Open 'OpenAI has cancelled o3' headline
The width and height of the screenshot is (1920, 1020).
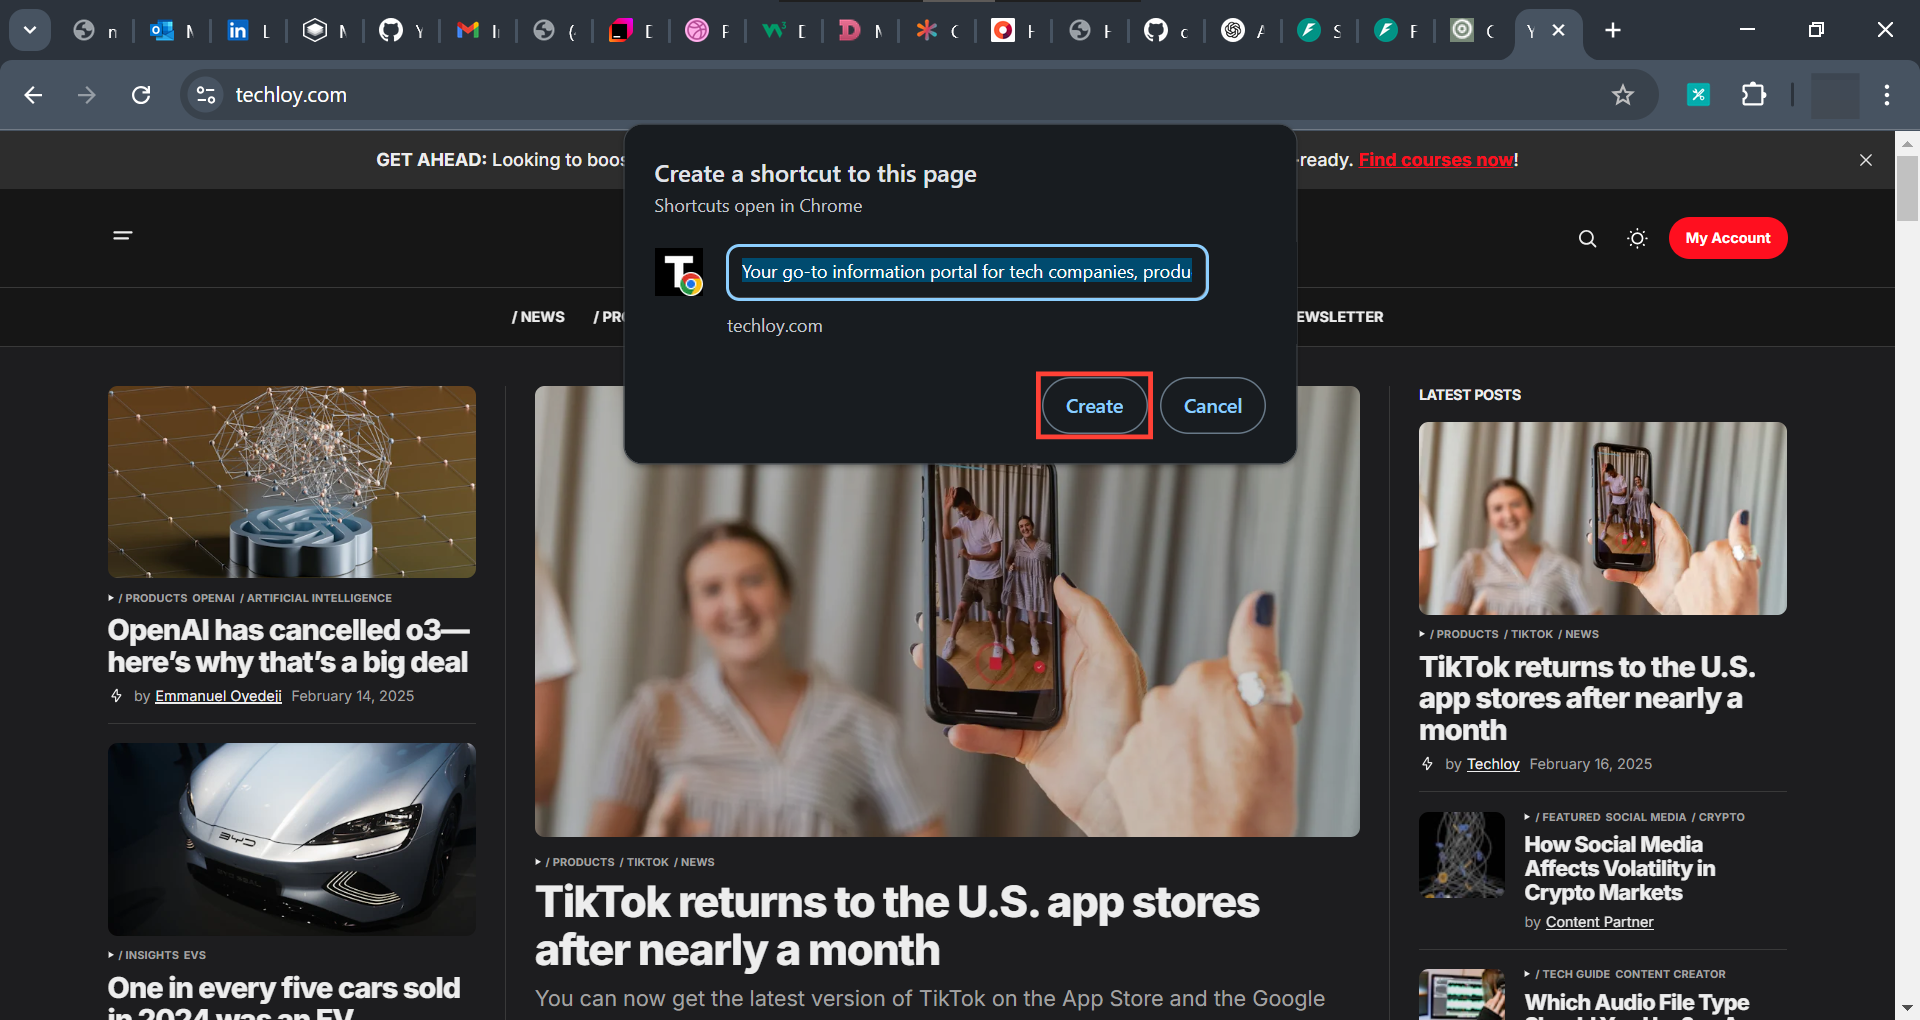(x=288, y=646)
